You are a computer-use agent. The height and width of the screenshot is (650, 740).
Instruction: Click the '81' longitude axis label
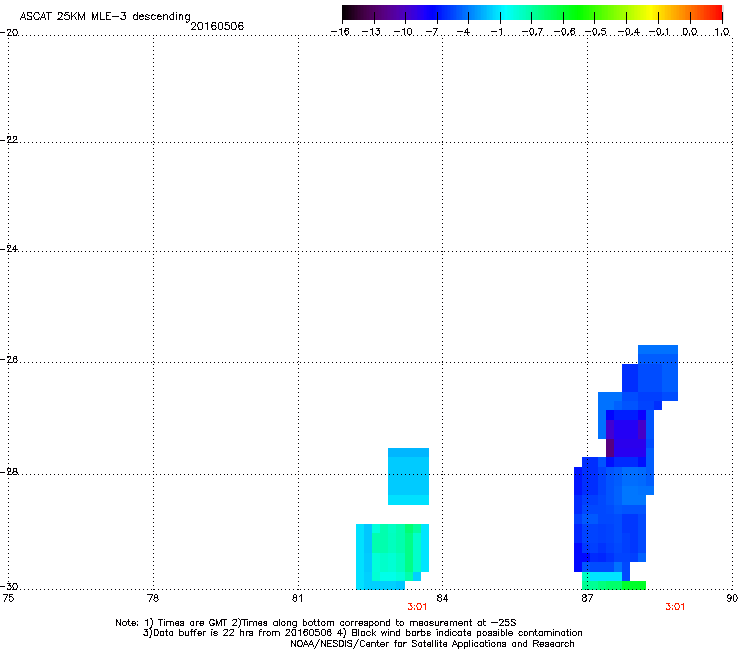point(297,598)
